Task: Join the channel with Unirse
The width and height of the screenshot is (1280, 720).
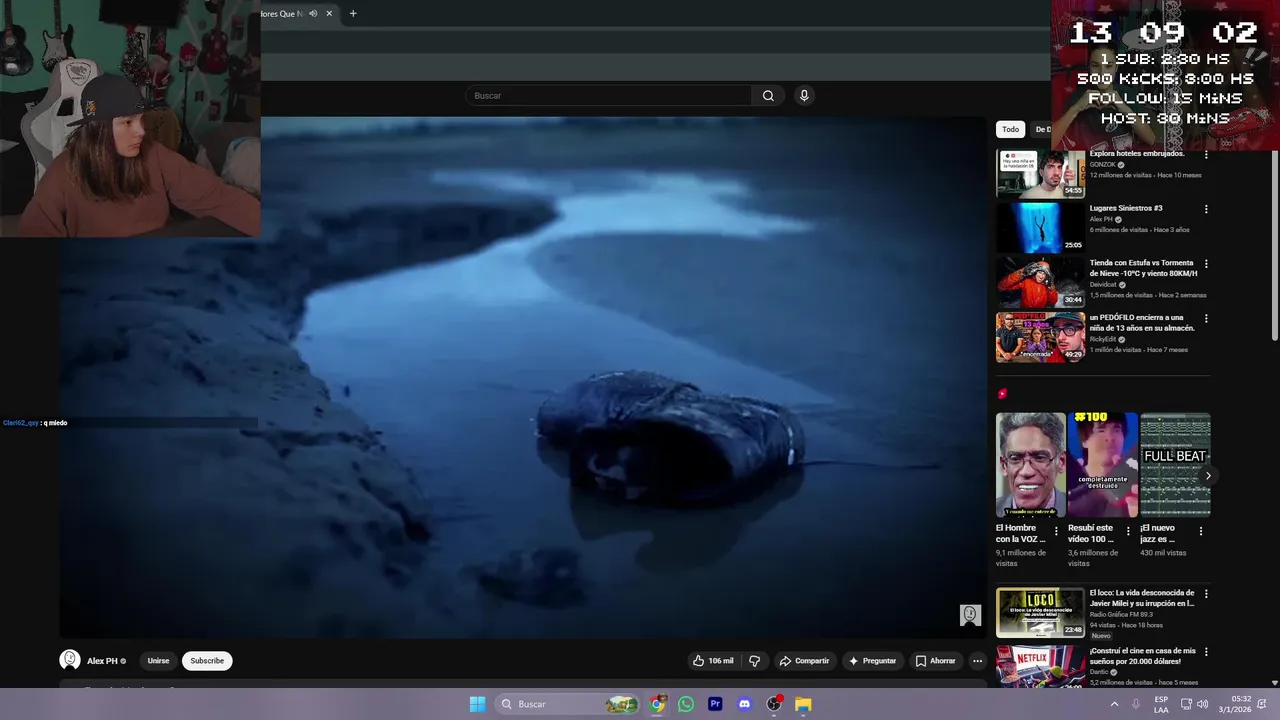Action: [x=158, y=661]
